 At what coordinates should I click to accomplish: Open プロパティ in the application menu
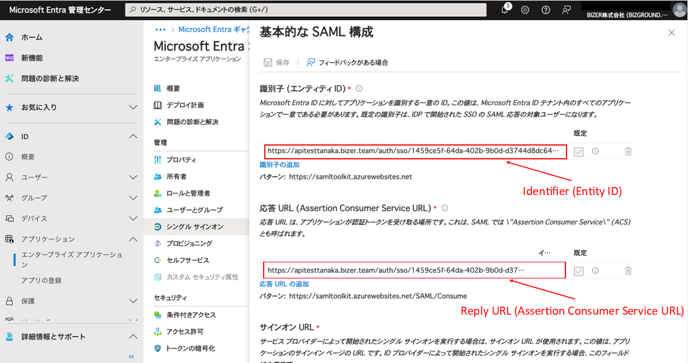point(181,160)
